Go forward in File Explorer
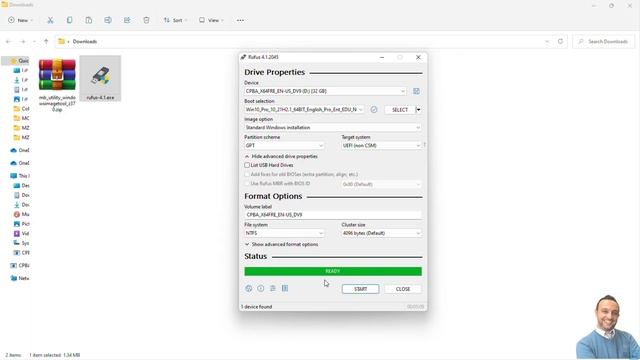The width and height of the screenshot is (640, 360). click(22, 41)
